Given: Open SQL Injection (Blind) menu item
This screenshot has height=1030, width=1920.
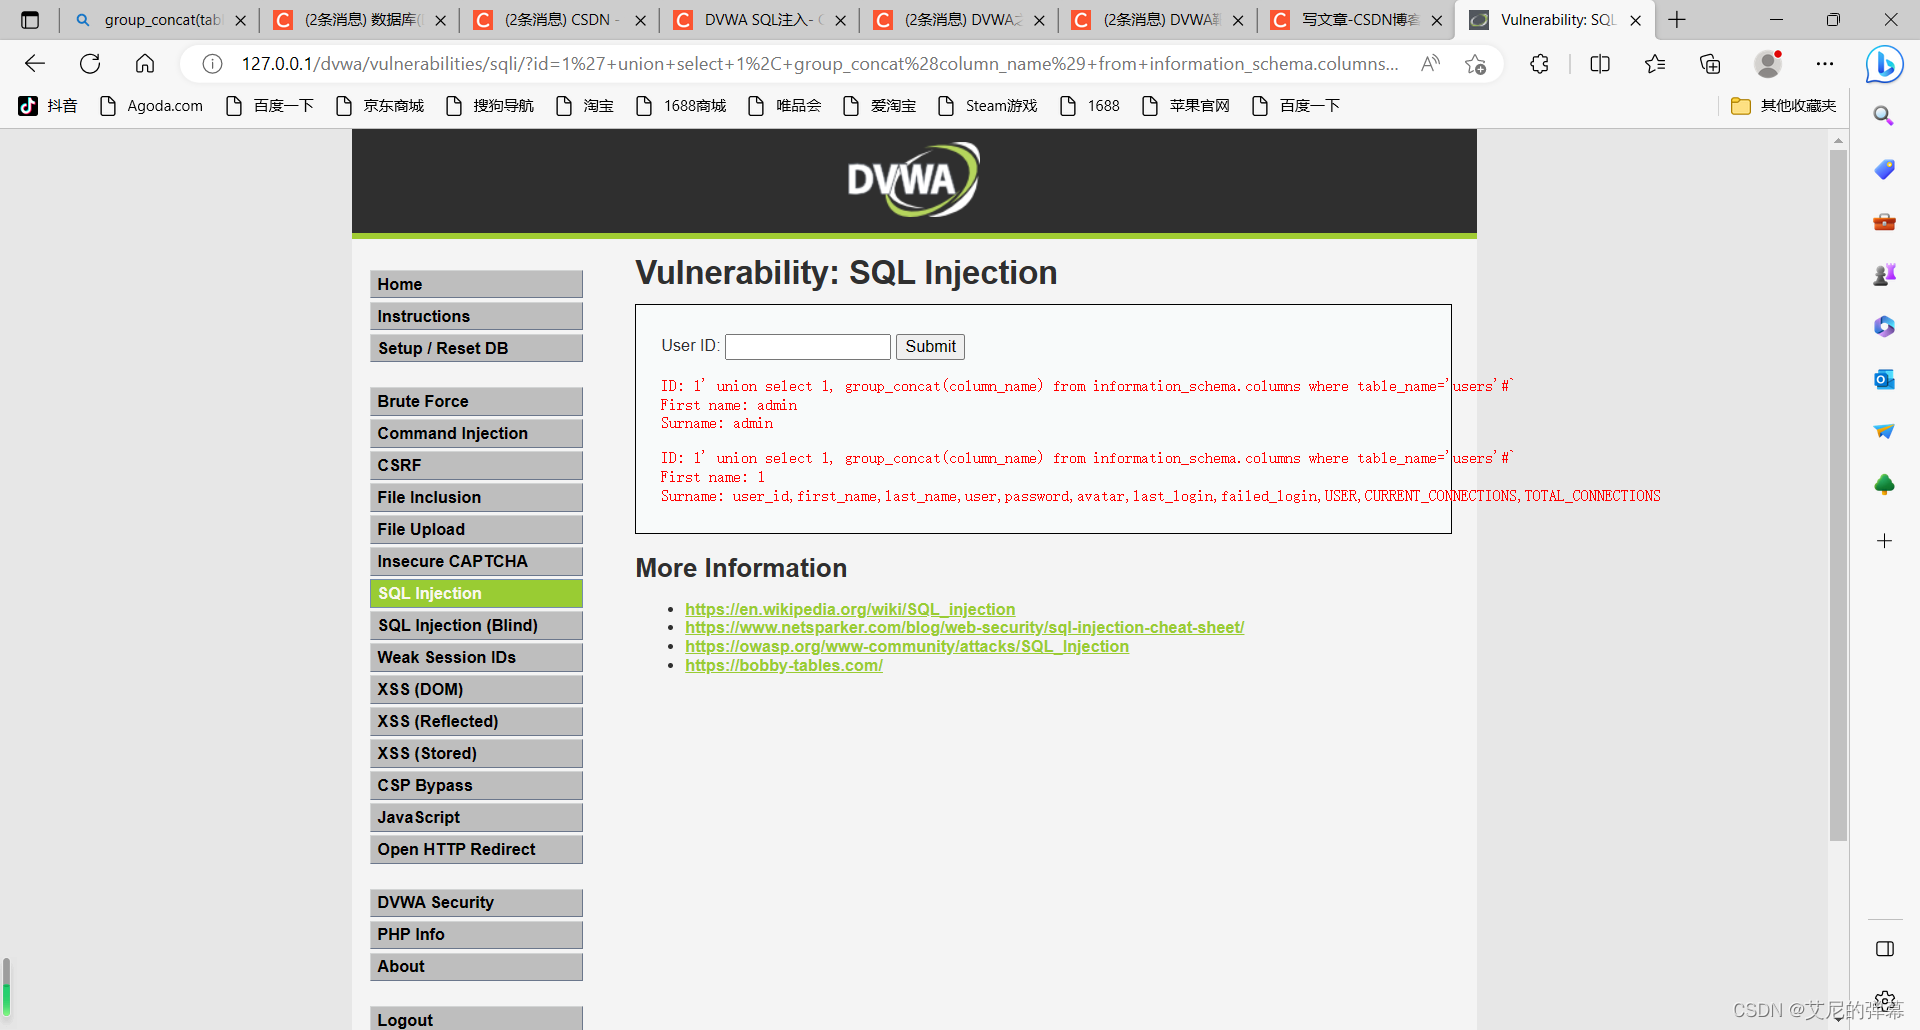Looking at the screenshot, I should tap(476, 625).
